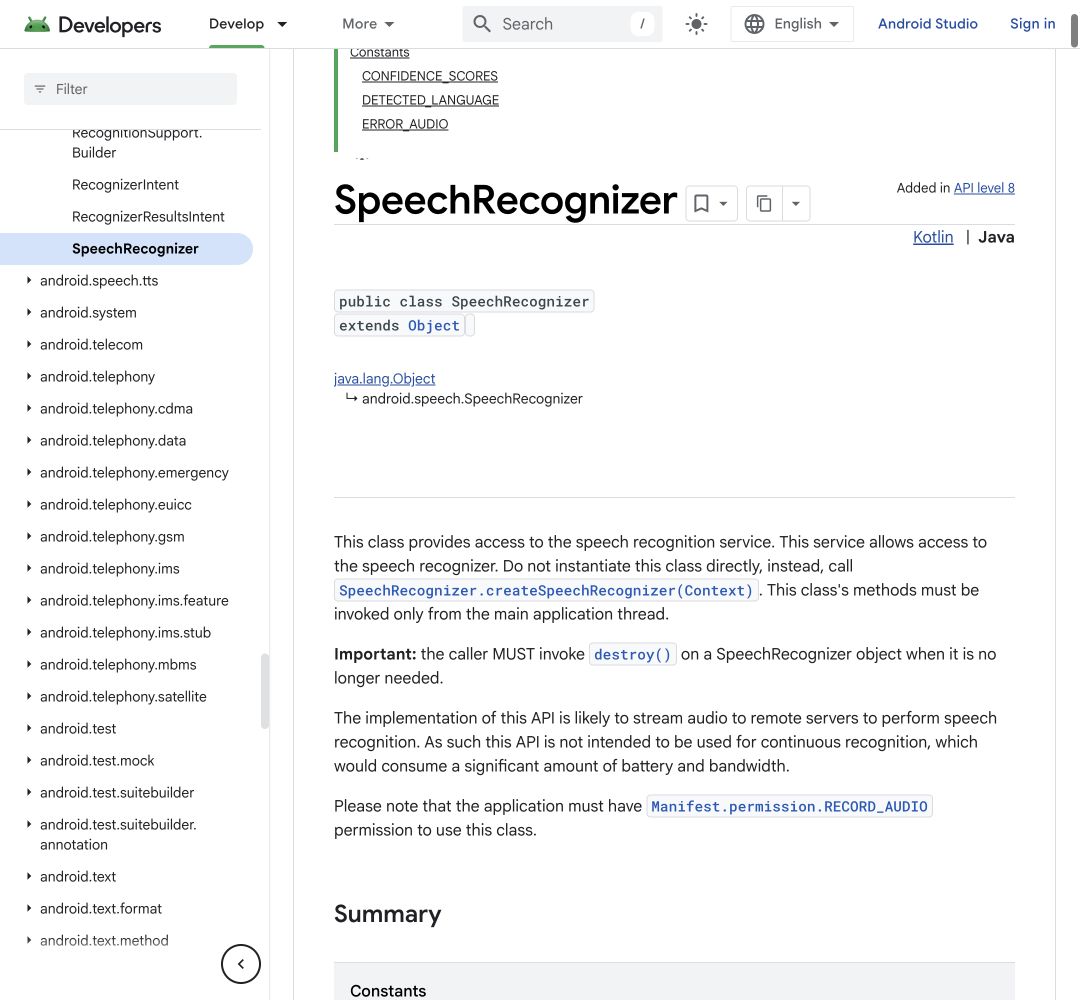Click Sign in
The width and height of the screenshot is (1080, 1000).
pyautogui.click(x=1032, y=24)
